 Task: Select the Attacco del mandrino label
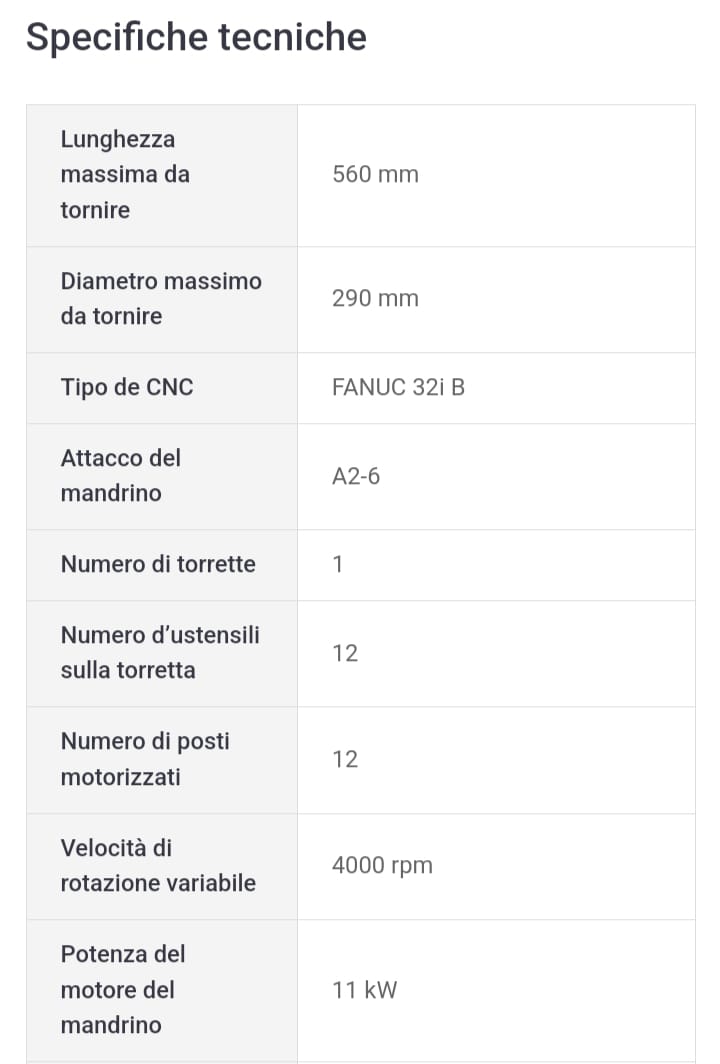(x=121, y=476)
